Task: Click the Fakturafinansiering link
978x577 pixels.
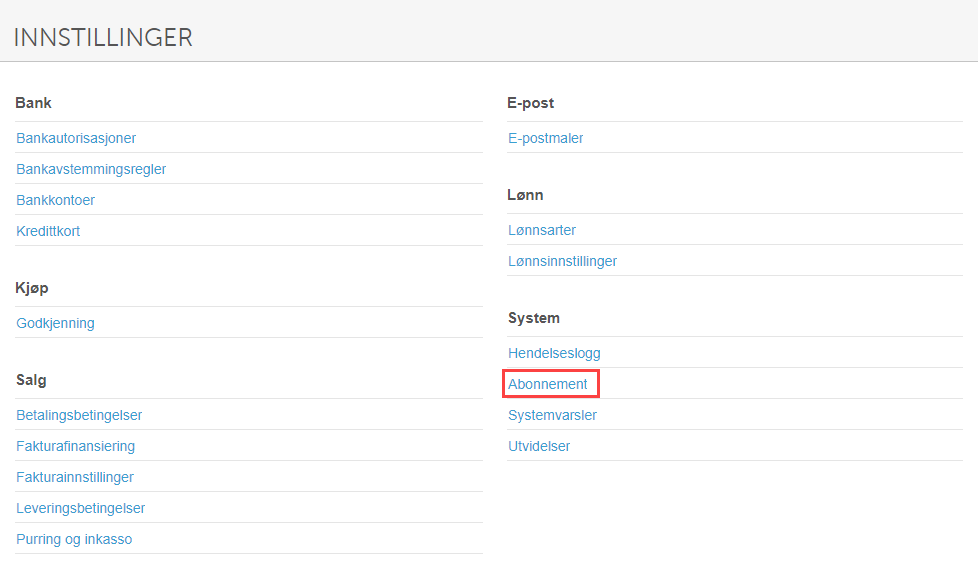Action: (x=75, y=446)
